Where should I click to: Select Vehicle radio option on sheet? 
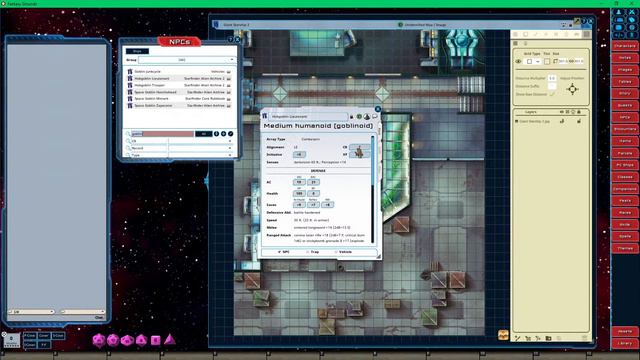pyautogui.click(x=336, y=252)
